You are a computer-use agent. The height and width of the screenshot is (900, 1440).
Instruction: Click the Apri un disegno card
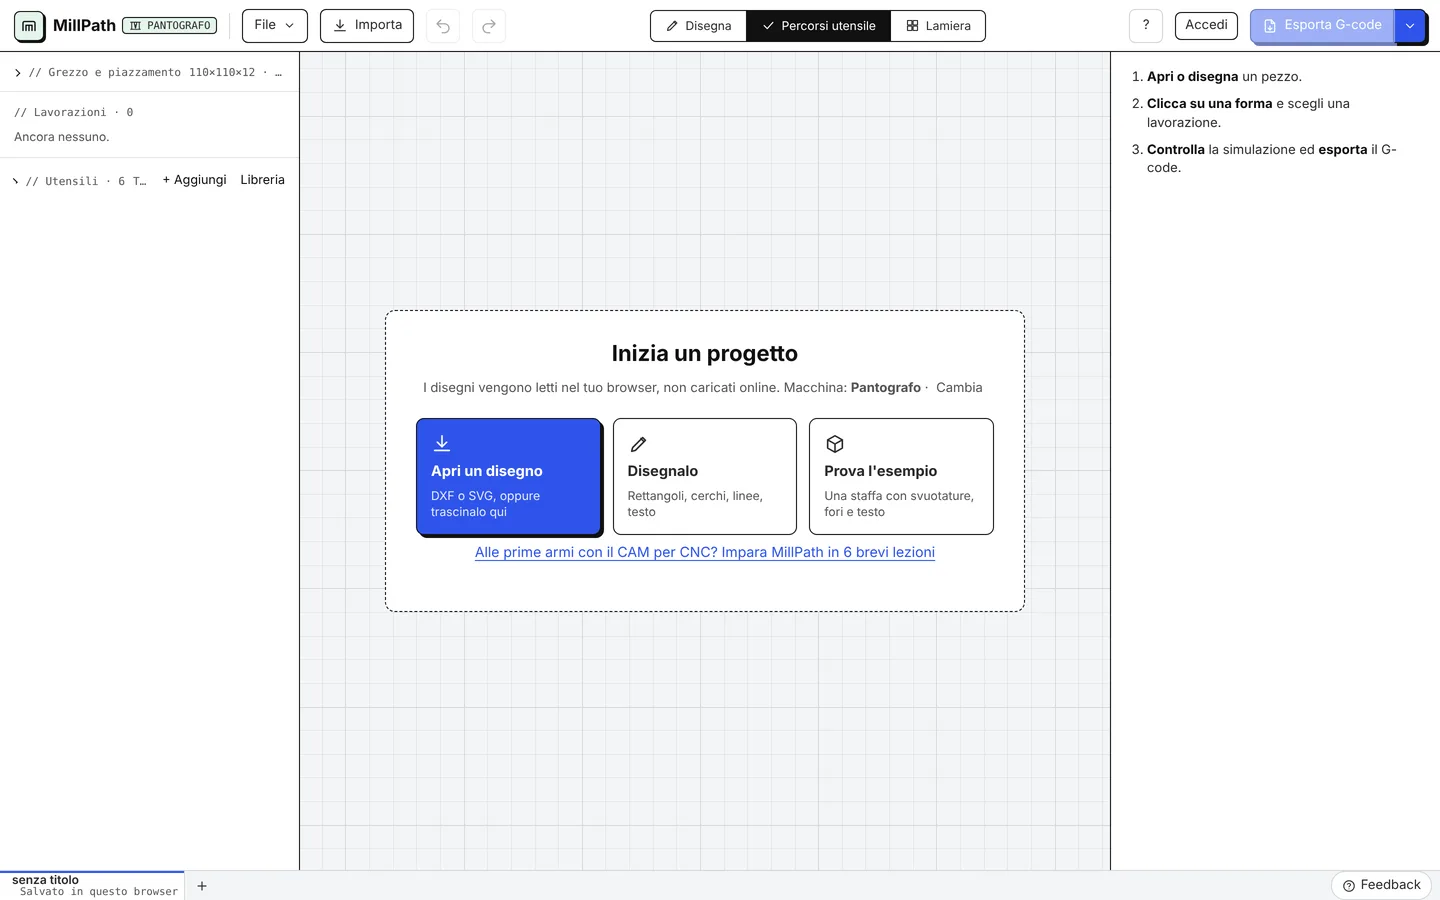point(508,476)
